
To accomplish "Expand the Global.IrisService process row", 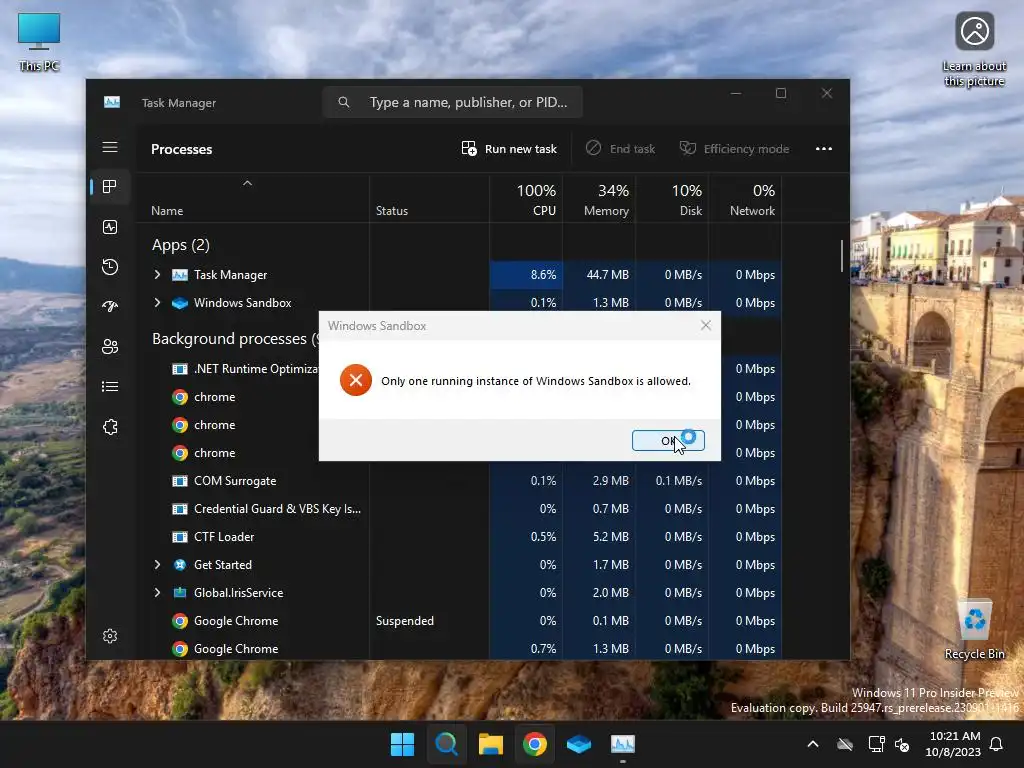I will point(157,593).
